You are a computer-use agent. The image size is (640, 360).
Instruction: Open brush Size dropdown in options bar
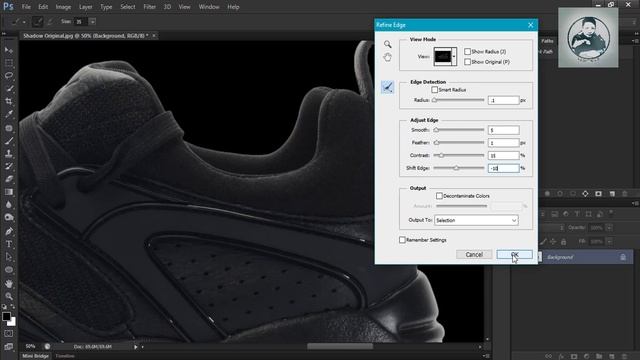[x=93, y=21]
